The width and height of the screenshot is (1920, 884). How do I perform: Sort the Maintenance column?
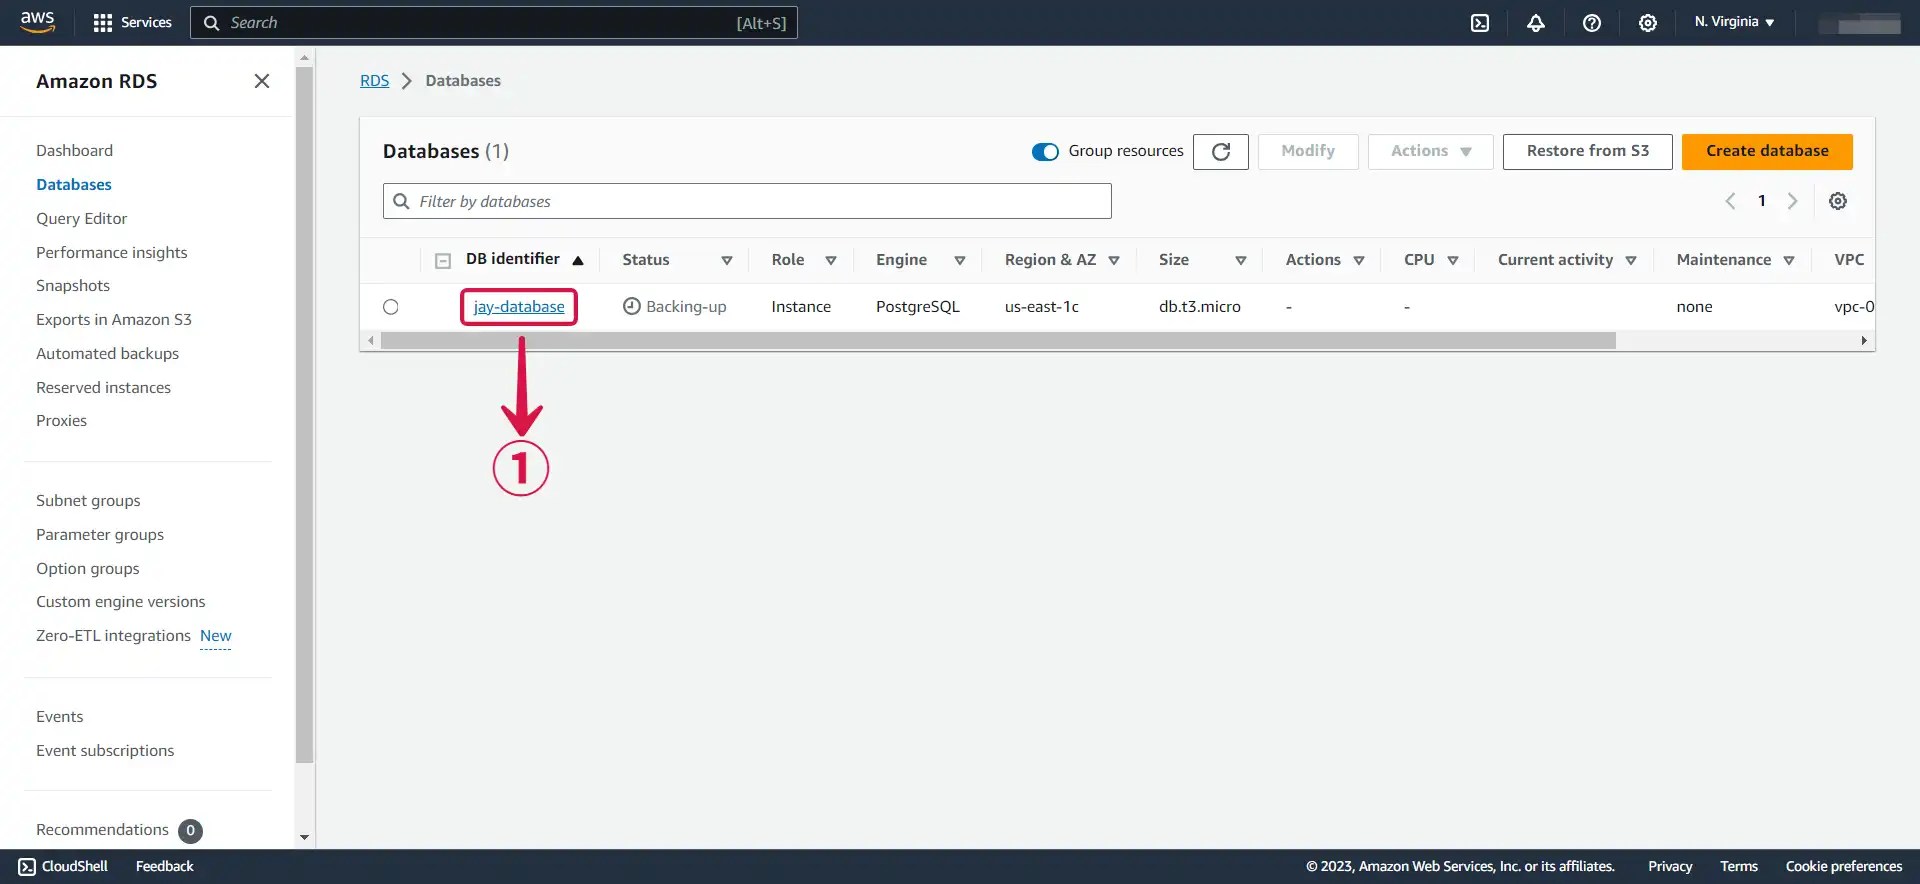click(1789, 260)
